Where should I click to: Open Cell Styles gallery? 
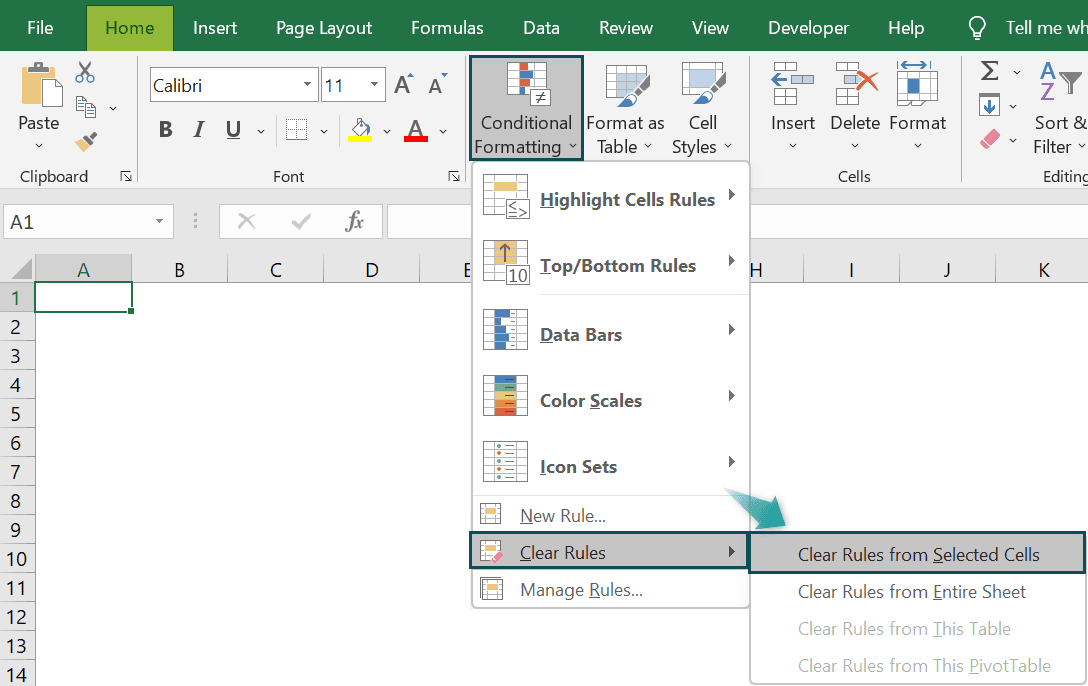pos(702,108)
